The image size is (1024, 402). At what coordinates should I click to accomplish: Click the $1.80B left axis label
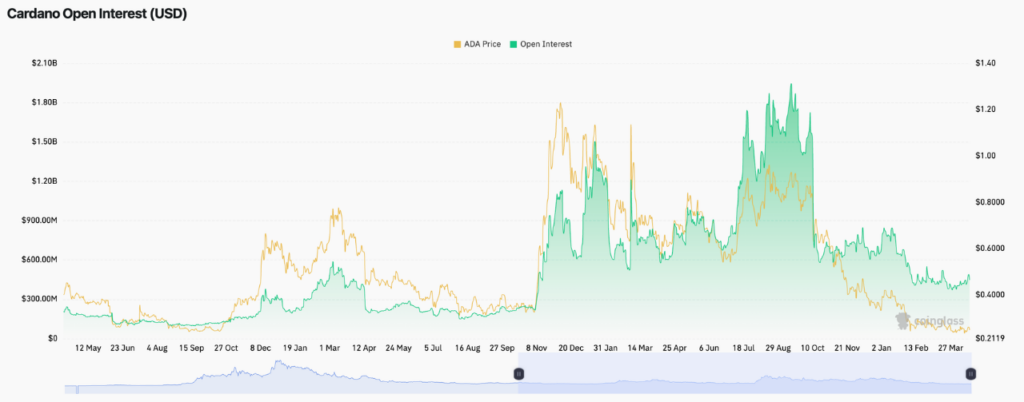(44, 102)
